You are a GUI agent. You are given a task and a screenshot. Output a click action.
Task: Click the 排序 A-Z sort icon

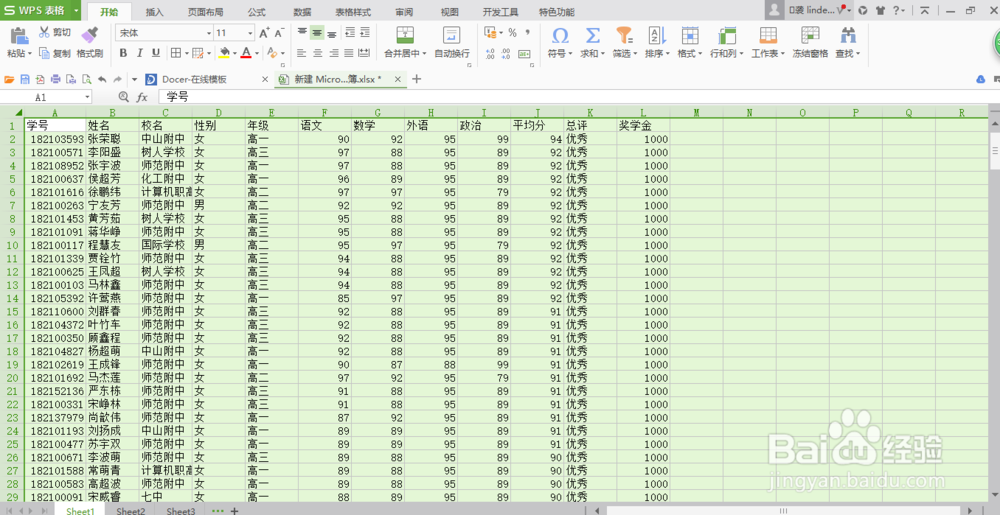[657, 35]
